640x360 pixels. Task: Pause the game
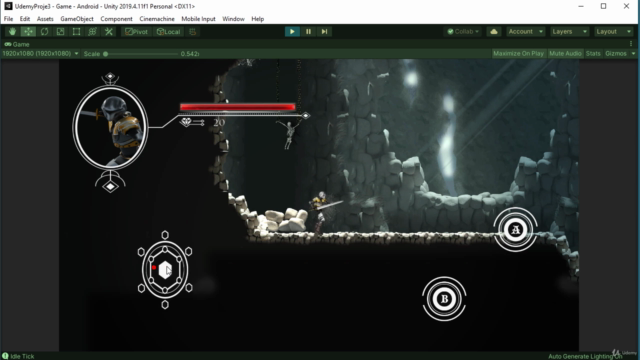[308, 31]
